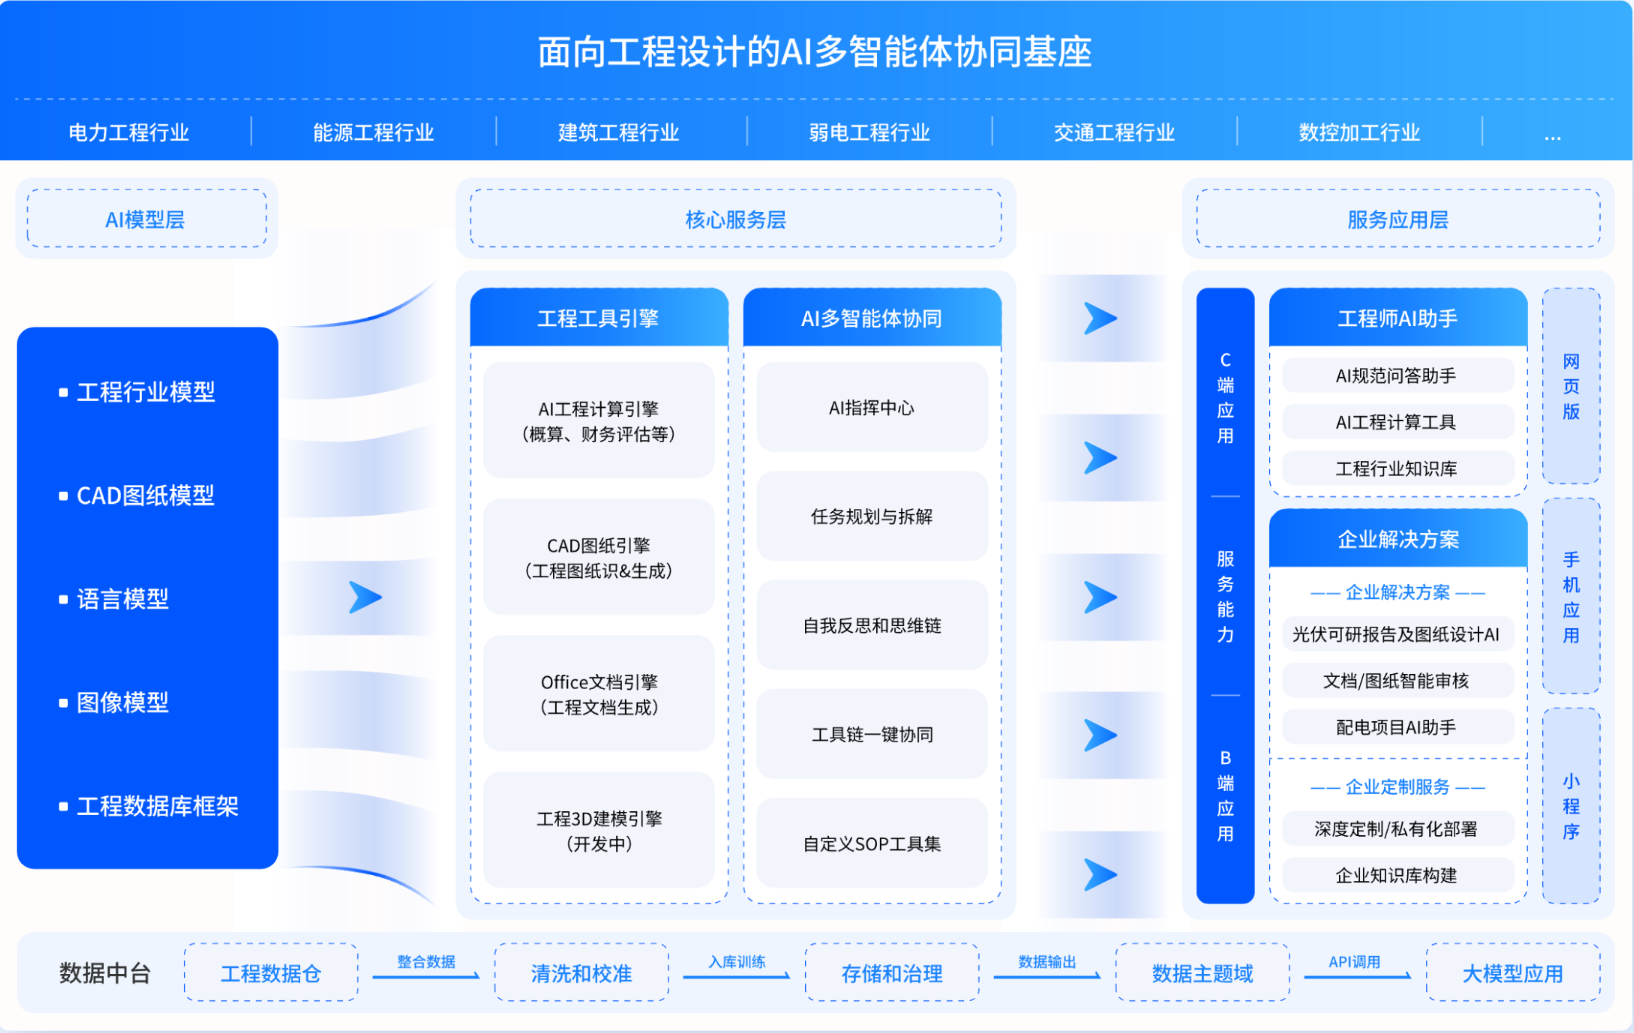Click the arrow under 入库训练 label
The height and width of the screenshot is (1033, 1634).
point(737,976)
